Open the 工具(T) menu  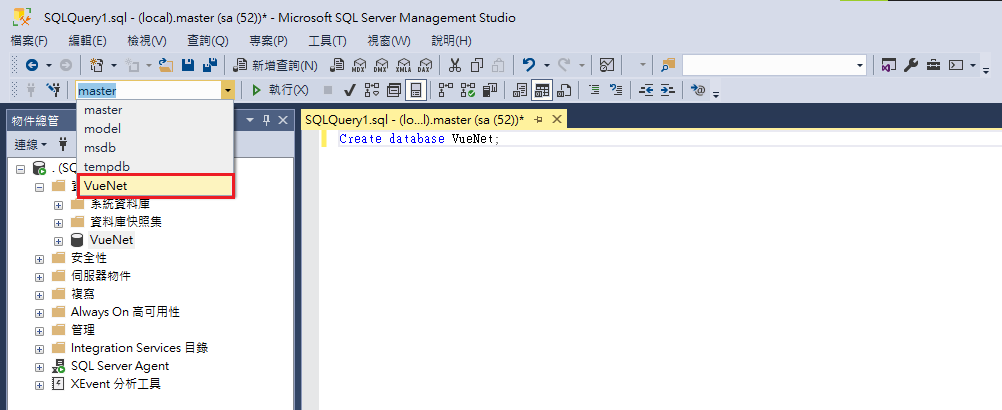[327, 41]
